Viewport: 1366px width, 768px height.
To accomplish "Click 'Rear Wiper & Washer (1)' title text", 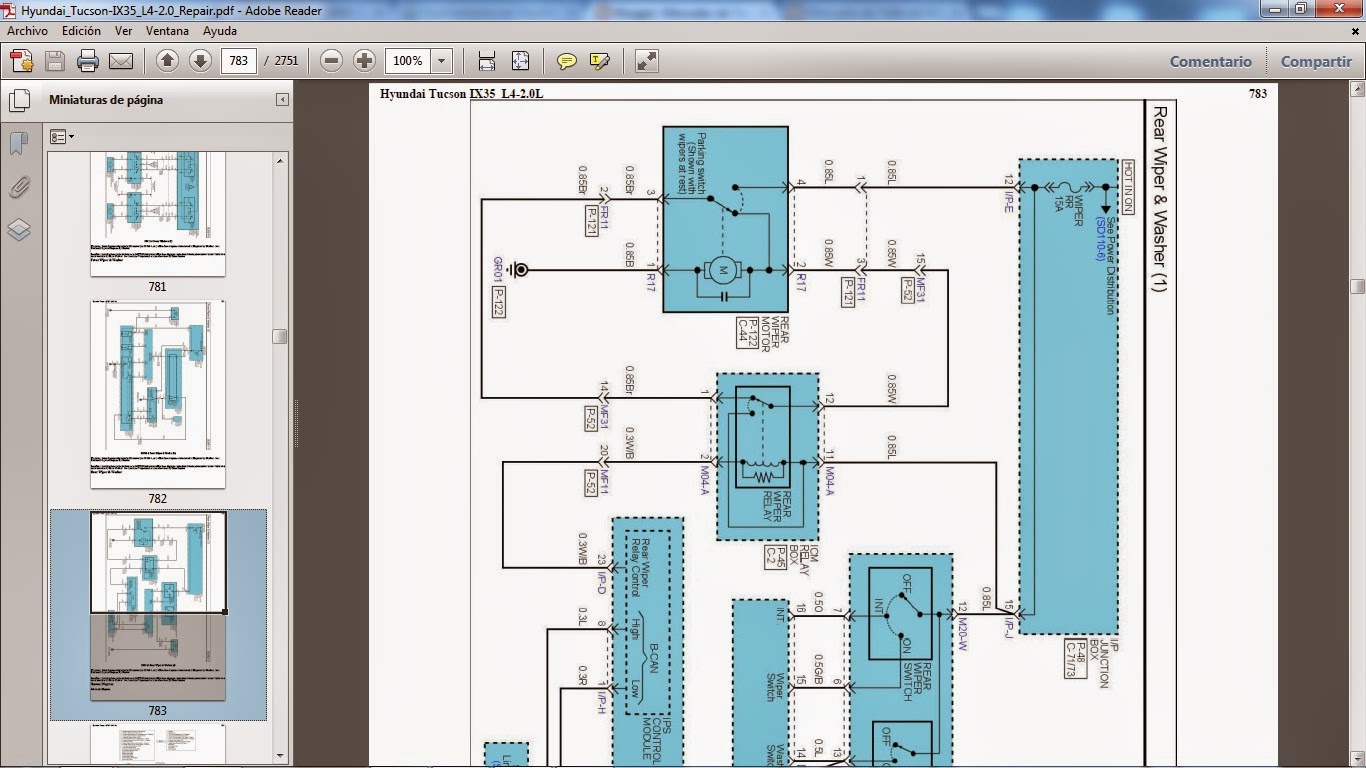I will [1160, 200].
